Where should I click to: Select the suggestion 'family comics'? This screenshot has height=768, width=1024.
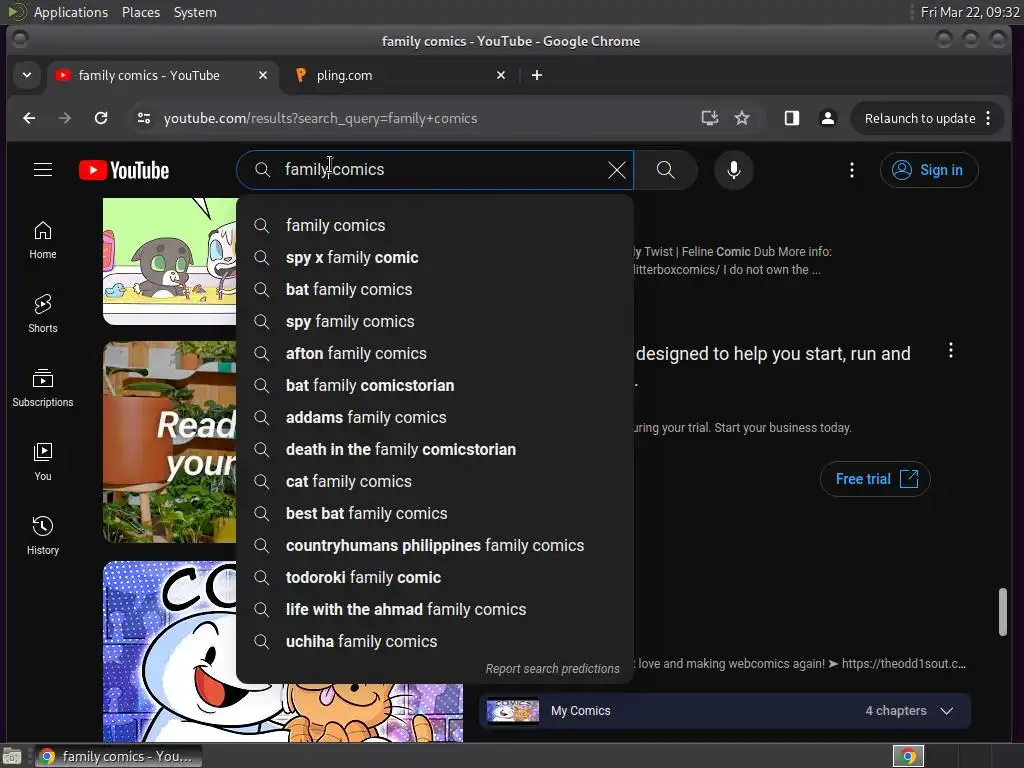(x=435, y=225)
